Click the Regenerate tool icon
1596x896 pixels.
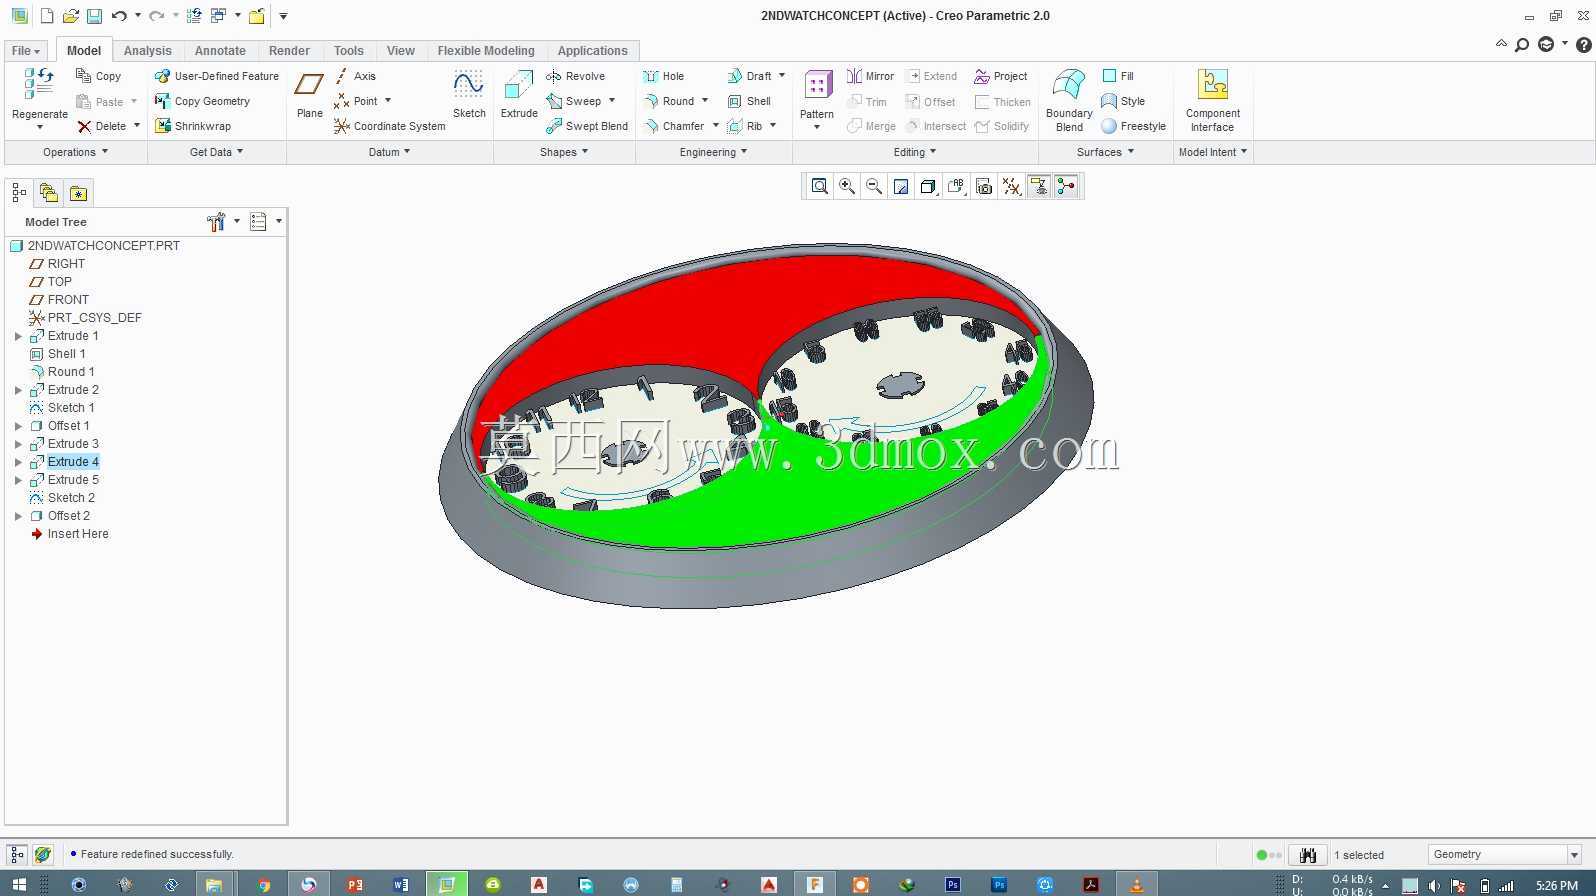coord(39,84)
